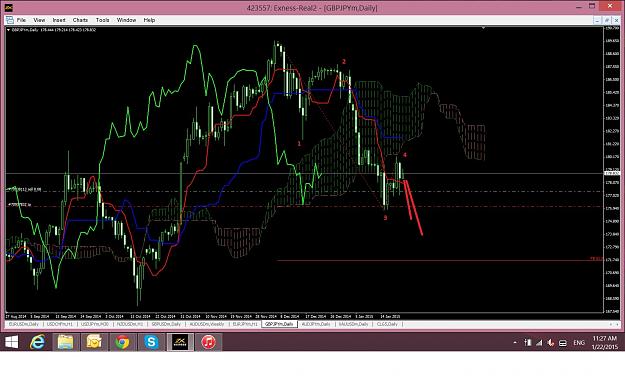The width and height of the screenshot is (625, 392).
Task: Open the Insert menu
Action: click(x=59, y=20)
